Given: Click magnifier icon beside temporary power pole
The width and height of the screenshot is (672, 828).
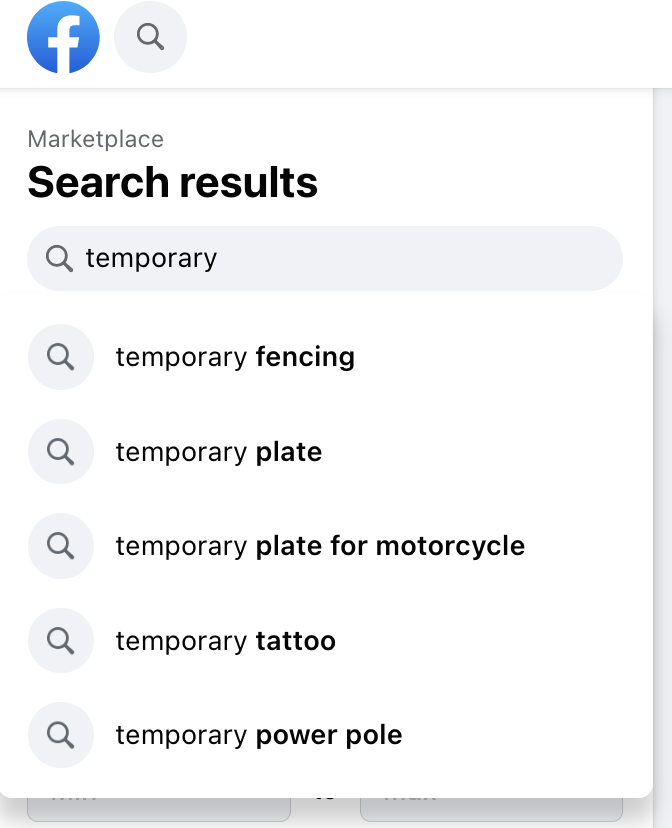Looking at the screenshot, I should pos(61,735).
